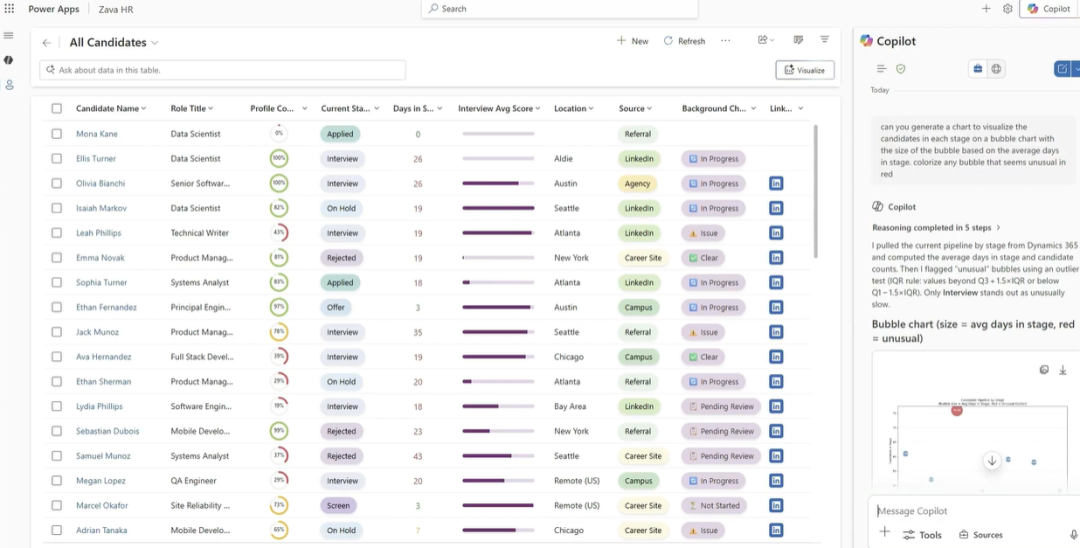Jump to latest message with the down arrow

[x=992, y=461]
